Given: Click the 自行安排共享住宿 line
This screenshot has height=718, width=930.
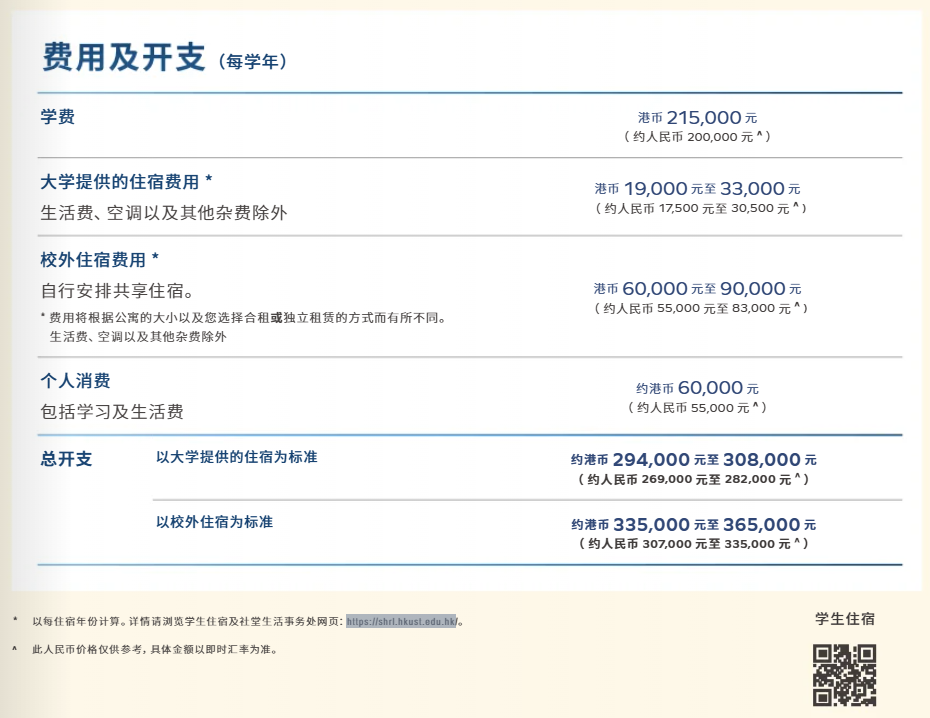Looking at the screenshot, I should pyautogui.click(x=117, y=291).
